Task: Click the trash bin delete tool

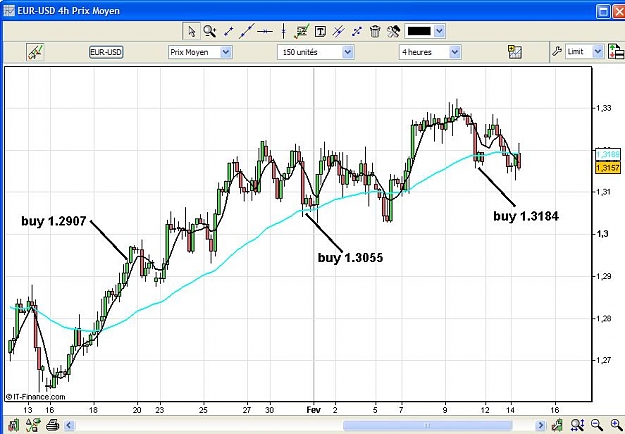Action: (x=375, y=31)
